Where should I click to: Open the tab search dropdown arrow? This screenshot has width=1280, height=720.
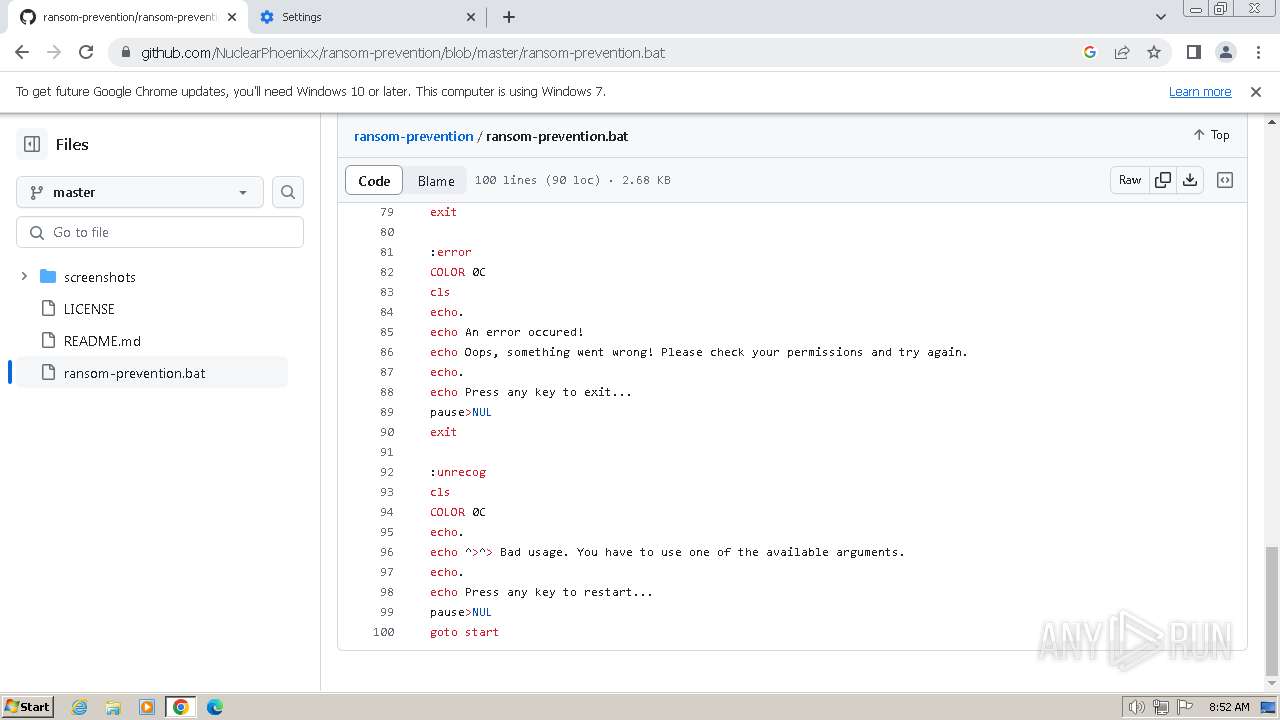click(1161, 17)
